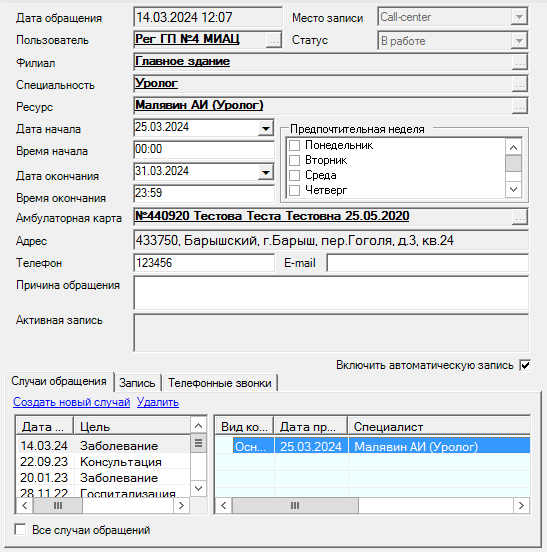Click the Малявин АИ (Уролог) resource link
Viewport: 547px width, 552px height.
tap(199, 105)
